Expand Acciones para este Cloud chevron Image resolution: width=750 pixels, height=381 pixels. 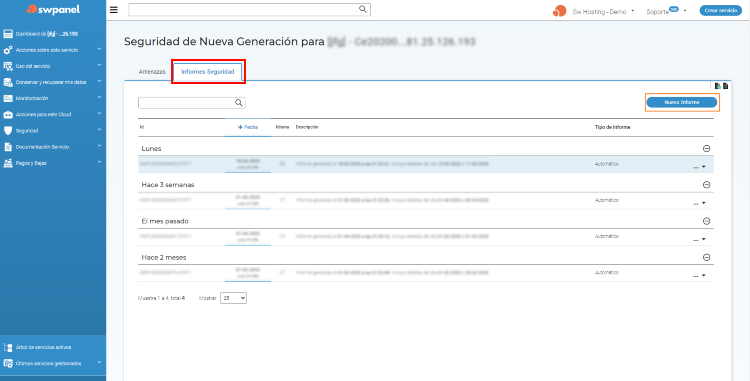click(x=99, y=114)
